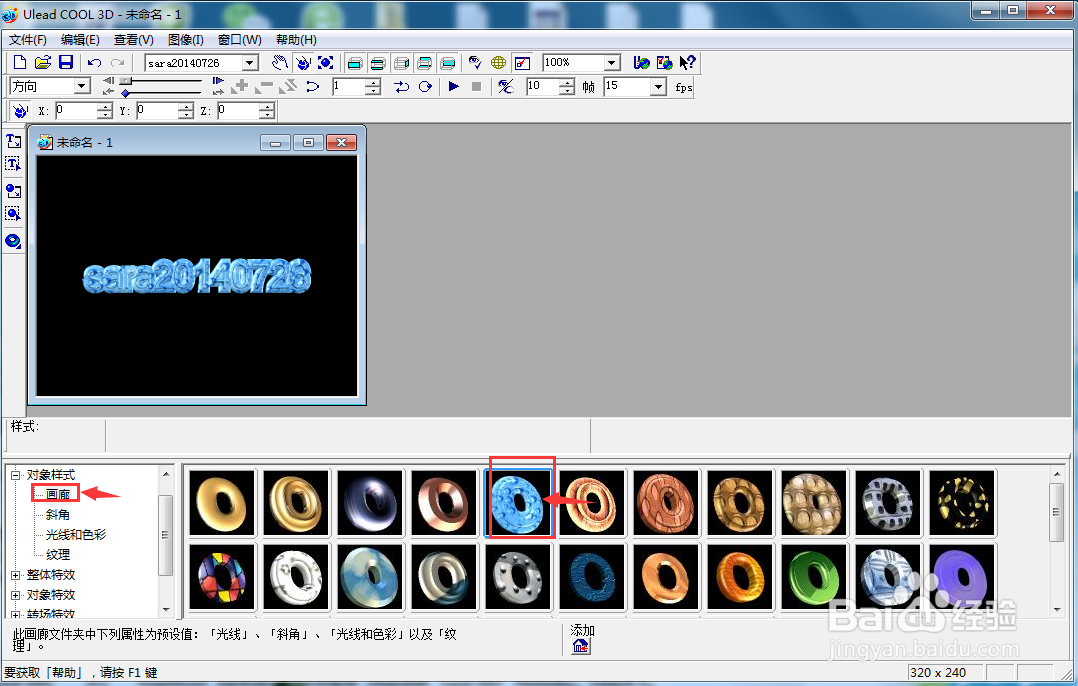
Task: Toggle loop playback mode
Action: (x=425, y=86)
